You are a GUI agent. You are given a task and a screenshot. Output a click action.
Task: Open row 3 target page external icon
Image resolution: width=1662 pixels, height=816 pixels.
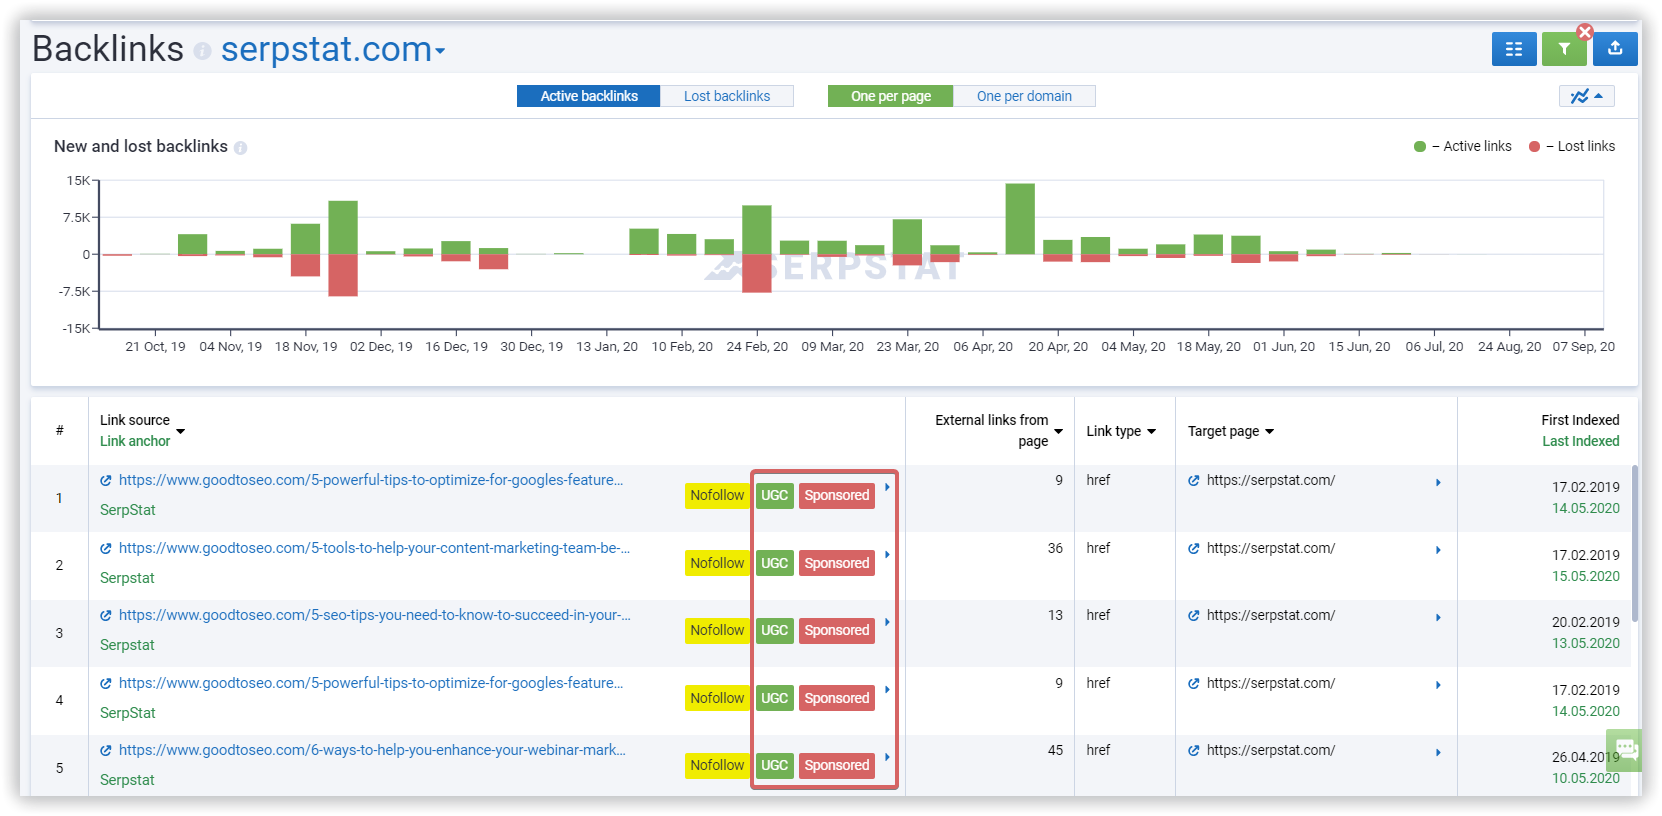click(x=1194, y=616)
